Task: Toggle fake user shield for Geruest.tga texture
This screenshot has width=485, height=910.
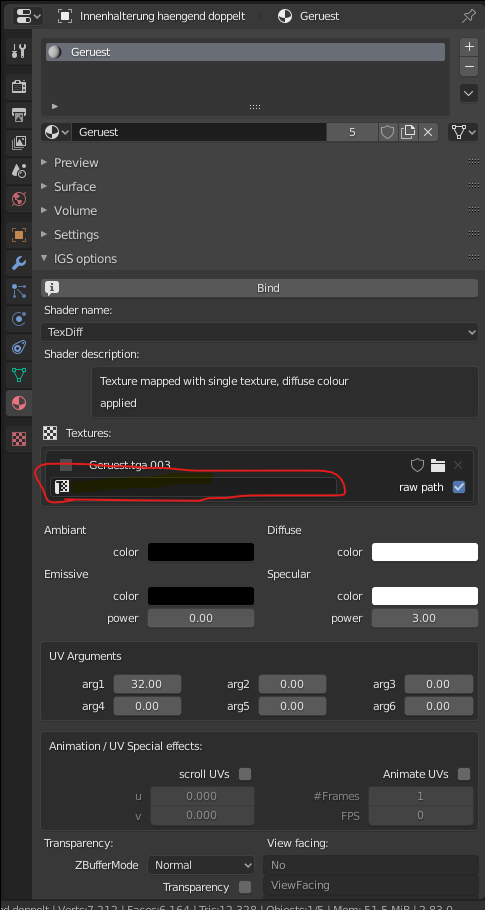Action: (418, 465)
